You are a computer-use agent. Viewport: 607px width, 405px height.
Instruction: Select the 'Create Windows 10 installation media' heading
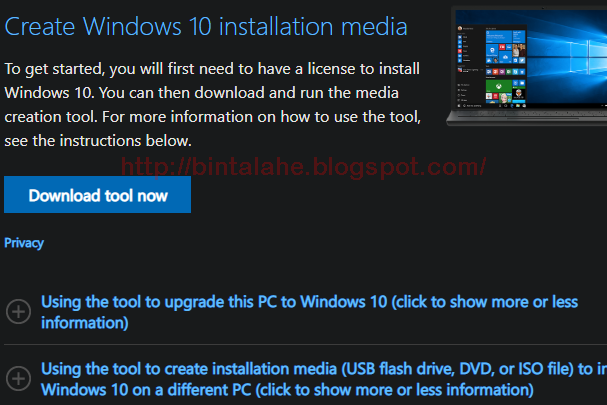[206, 26]
